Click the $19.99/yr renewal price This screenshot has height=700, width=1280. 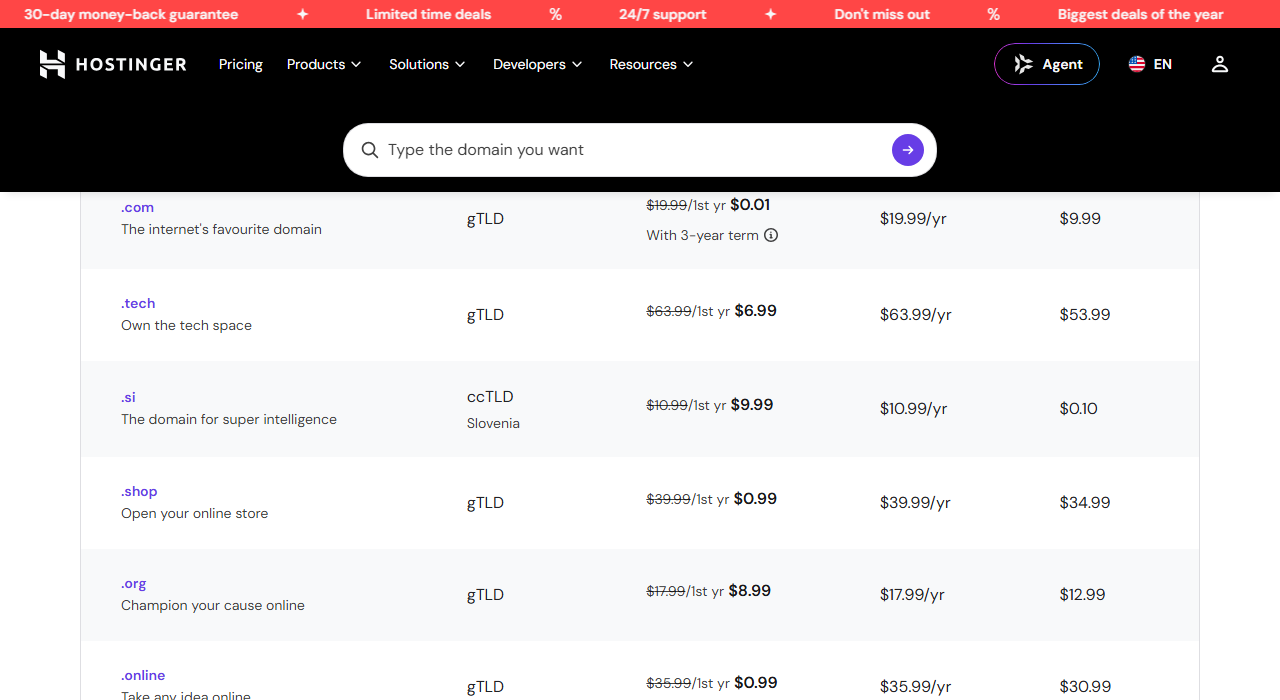point(913,218)
